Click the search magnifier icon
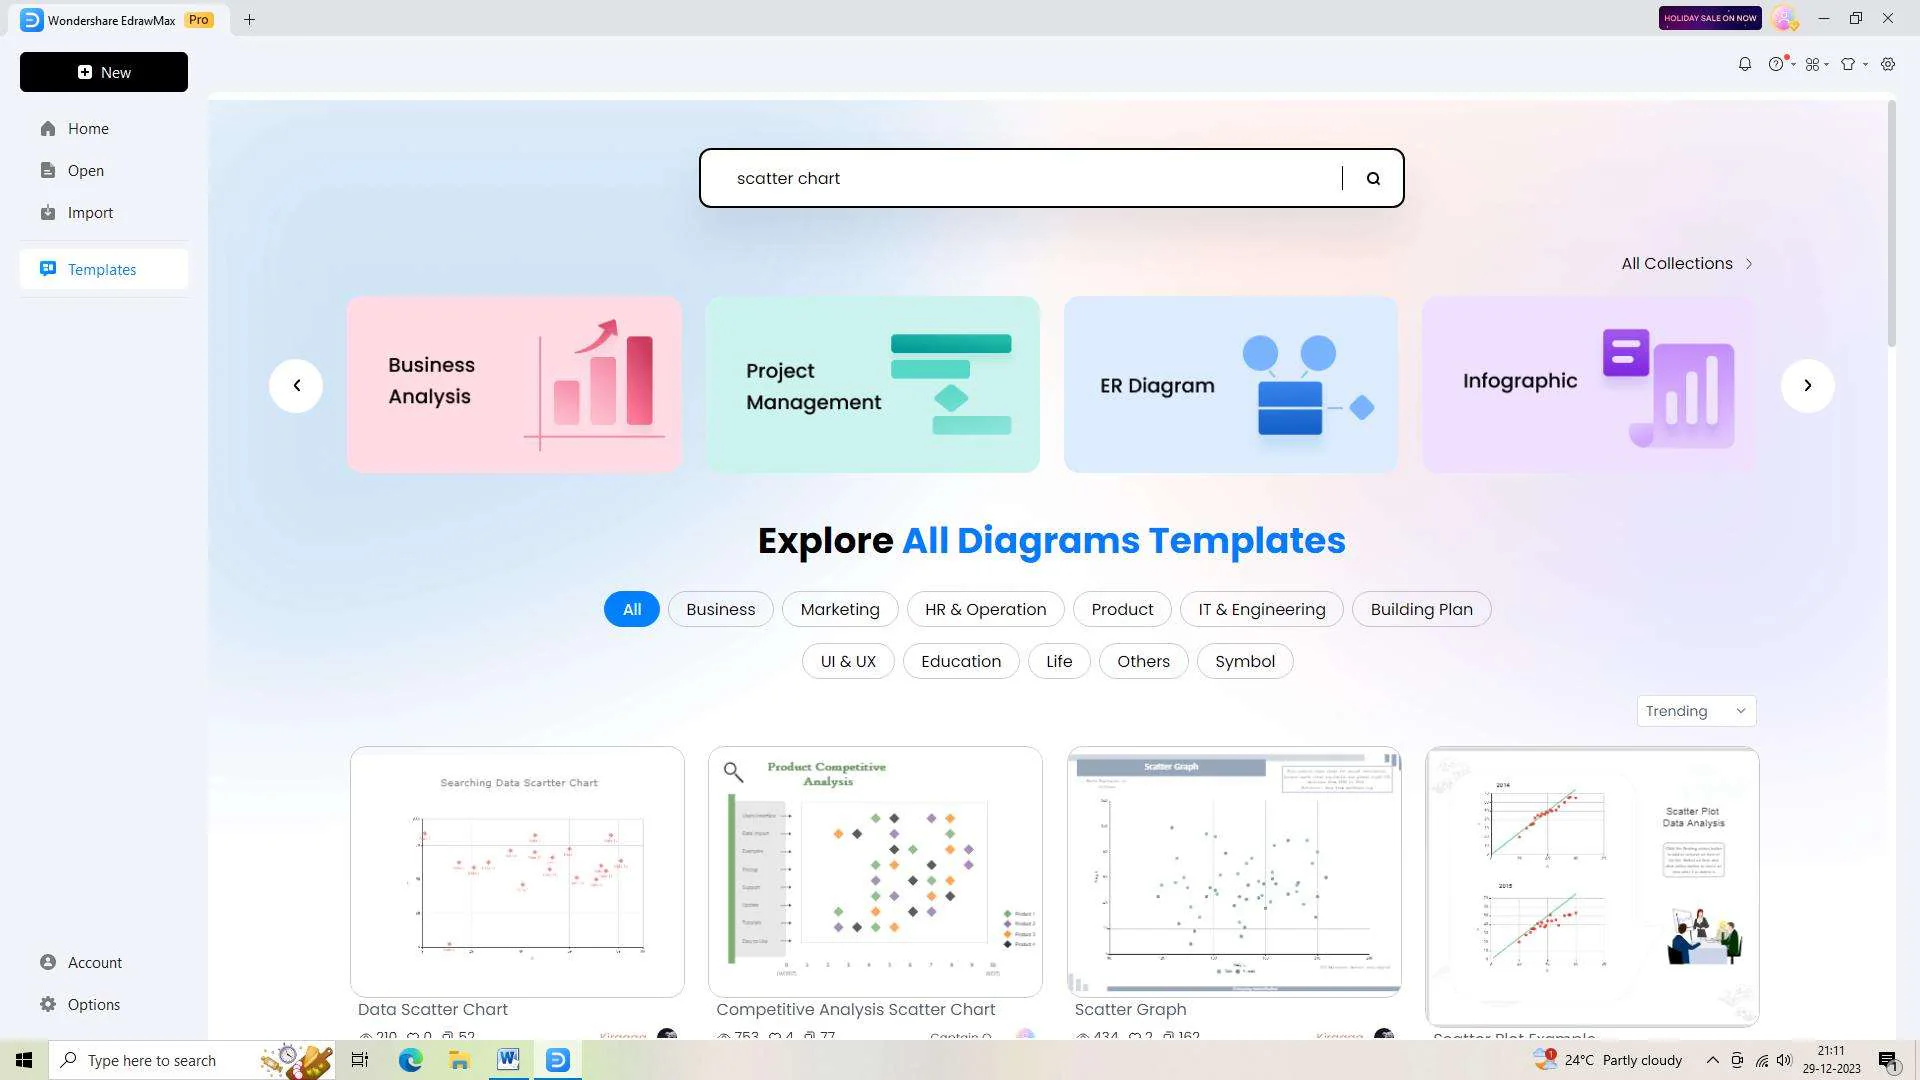This screenshot has width=1920, height=1080. click(1373, 178)
